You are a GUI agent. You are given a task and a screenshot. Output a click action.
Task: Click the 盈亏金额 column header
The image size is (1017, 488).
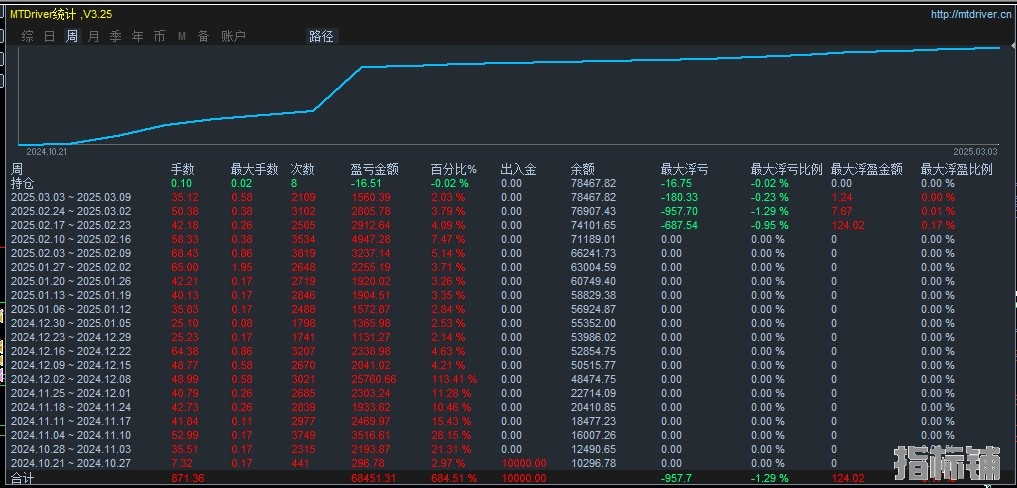pyautogui.click(x=375, y=169)
